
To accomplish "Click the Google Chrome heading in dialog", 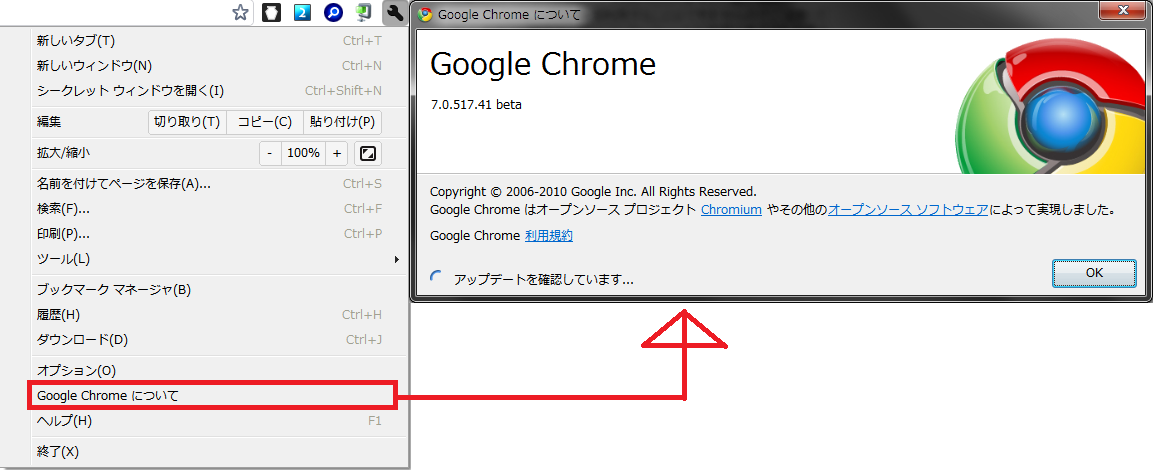I will pos(543,65).
